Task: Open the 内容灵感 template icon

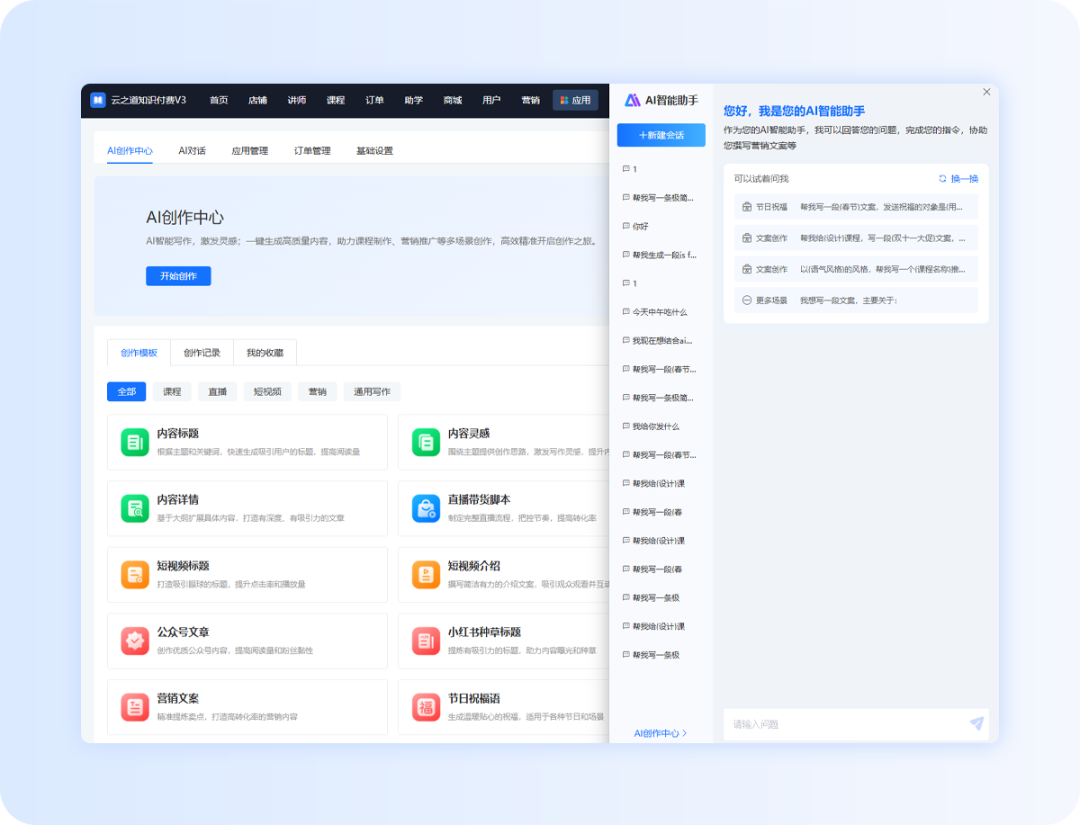Action: pyautogui.click(x=426, y=442)
